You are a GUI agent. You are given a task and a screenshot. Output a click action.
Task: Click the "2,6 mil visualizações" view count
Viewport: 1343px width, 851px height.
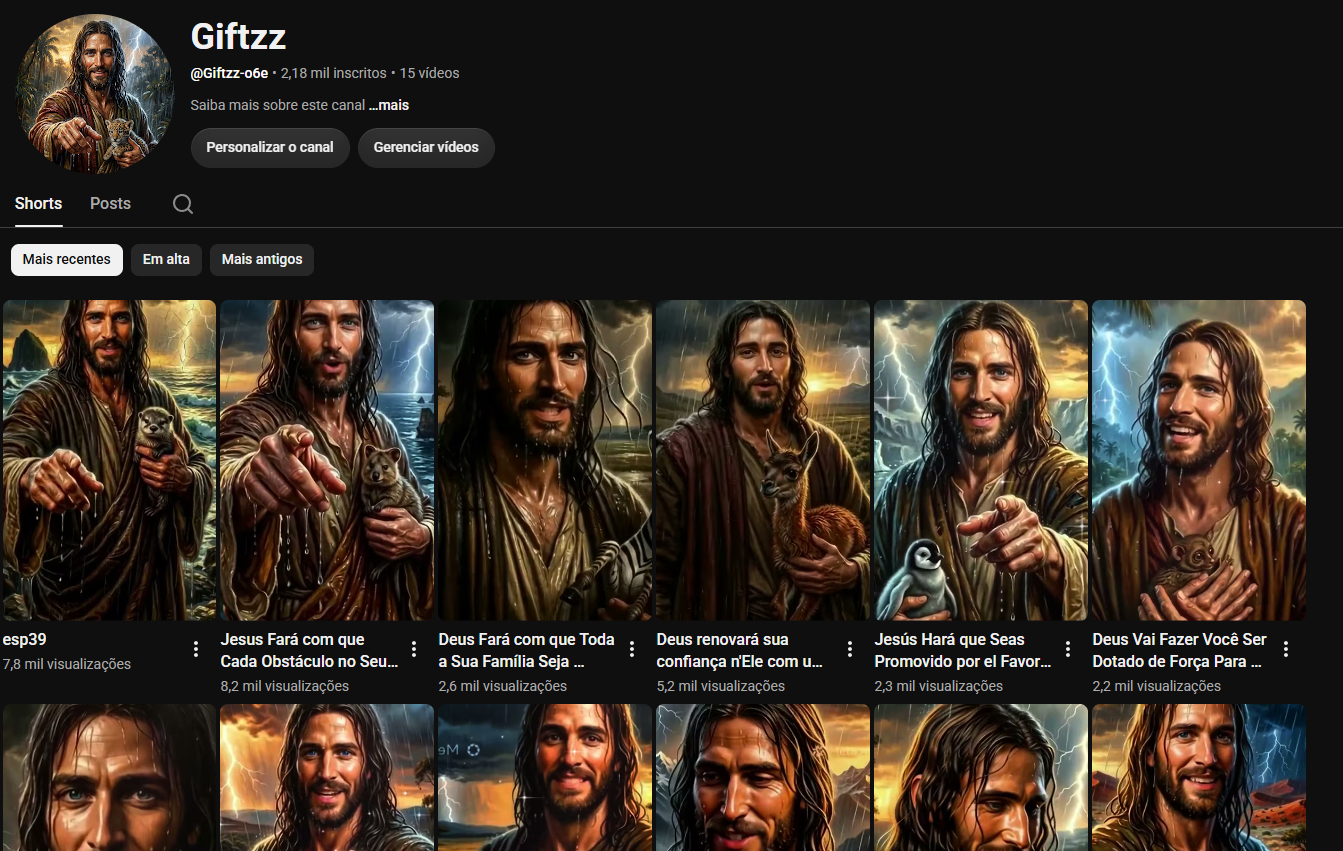pos(503,686)
